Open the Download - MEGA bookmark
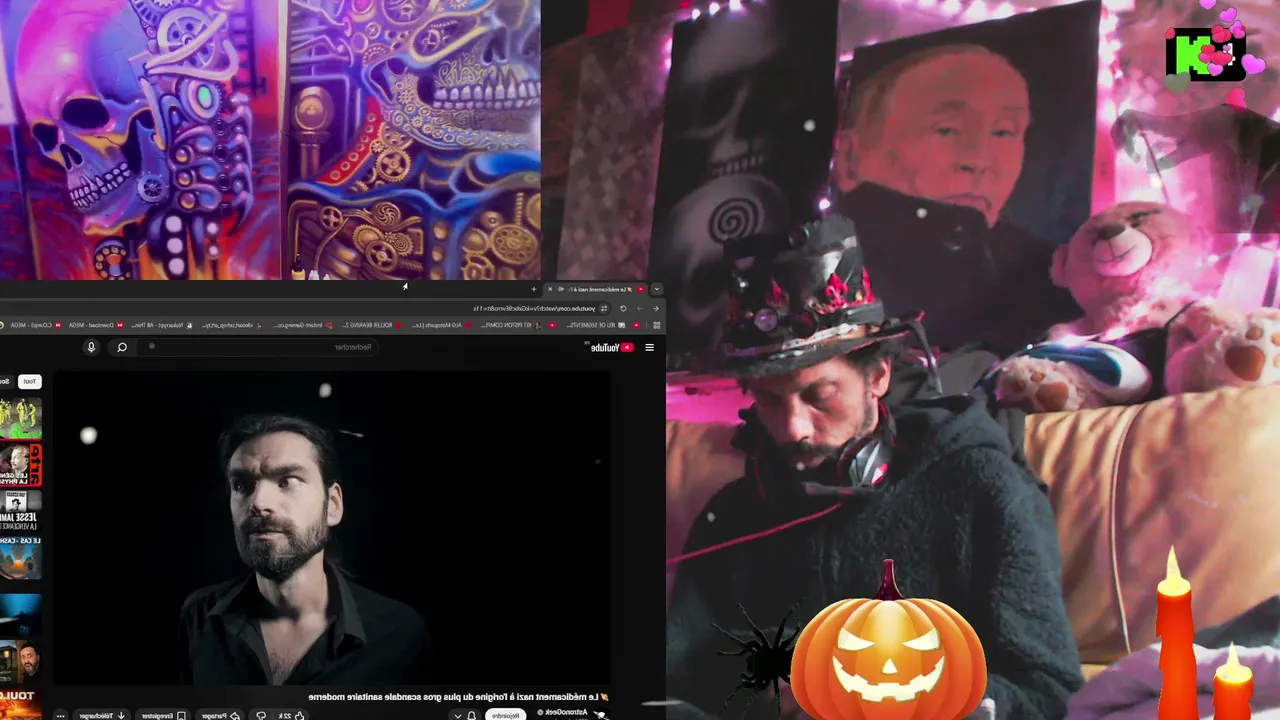The height and width of the screenshot is (720, 1280). [x=95, y=325]
